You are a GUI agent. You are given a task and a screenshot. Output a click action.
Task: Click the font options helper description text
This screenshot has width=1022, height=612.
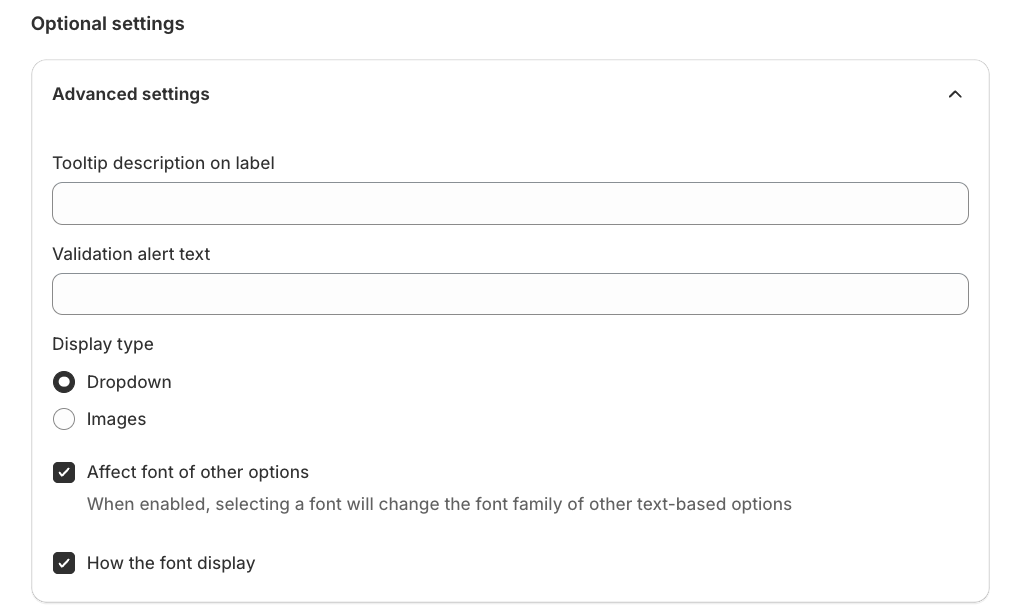pyautogui.click(x=440, y=504)
